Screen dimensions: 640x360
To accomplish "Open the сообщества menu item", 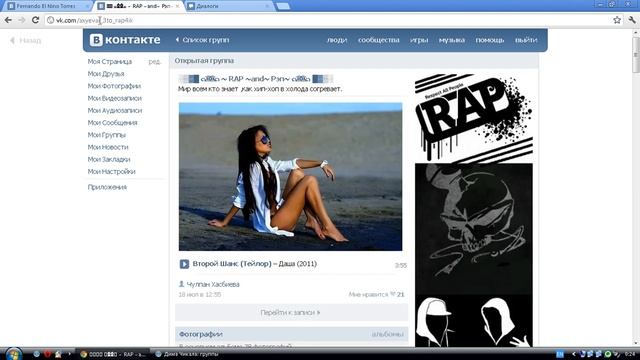I will click(379, 40).
